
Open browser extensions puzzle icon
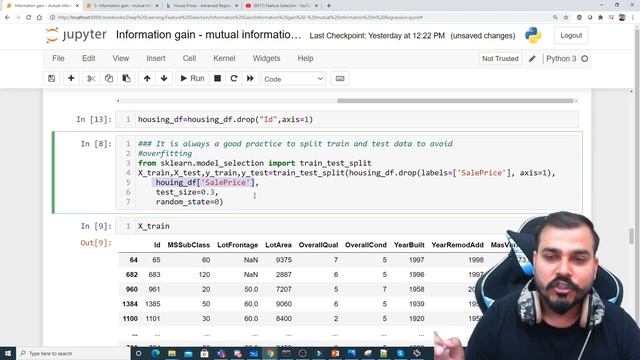tap(600, 18)
